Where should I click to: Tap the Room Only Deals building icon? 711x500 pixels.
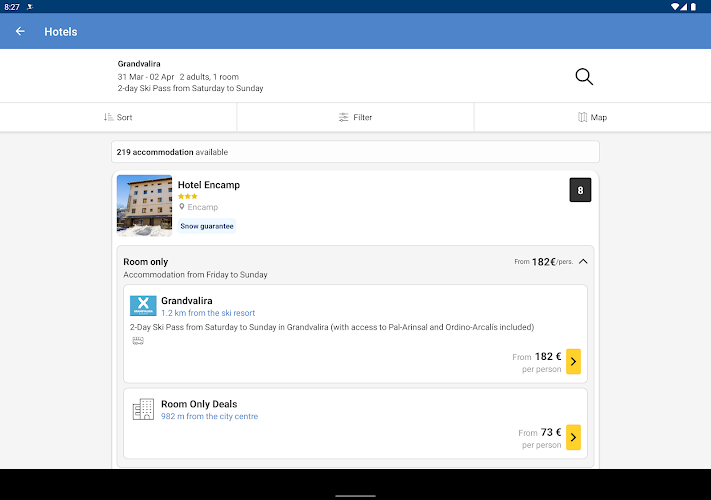[143, 409]
